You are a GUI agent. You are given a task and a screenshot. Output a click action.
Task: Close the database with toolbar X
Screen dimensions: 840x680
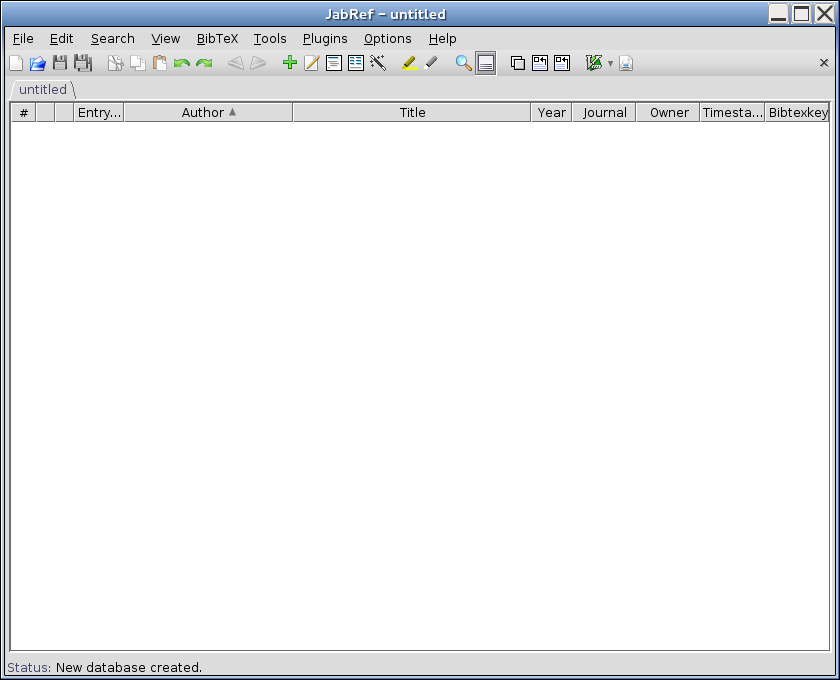[x=824, y=63]
